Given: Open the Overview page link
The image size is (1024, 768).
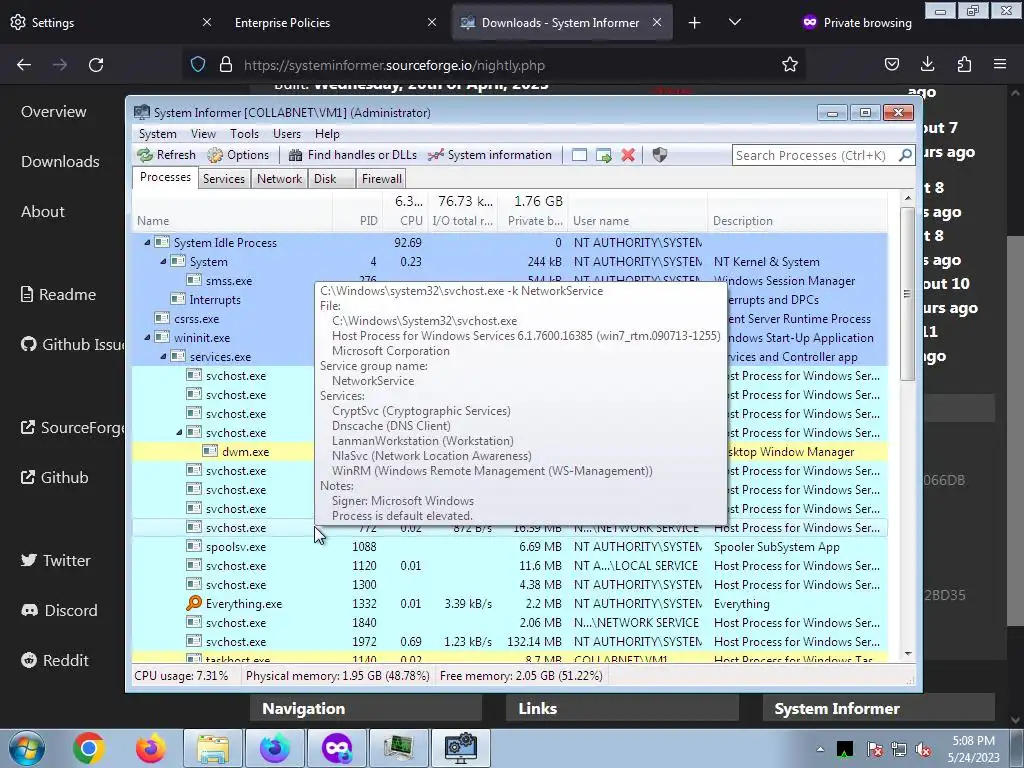Looking at the screenshot, I should pyautogui.click(x=54, y=112).
